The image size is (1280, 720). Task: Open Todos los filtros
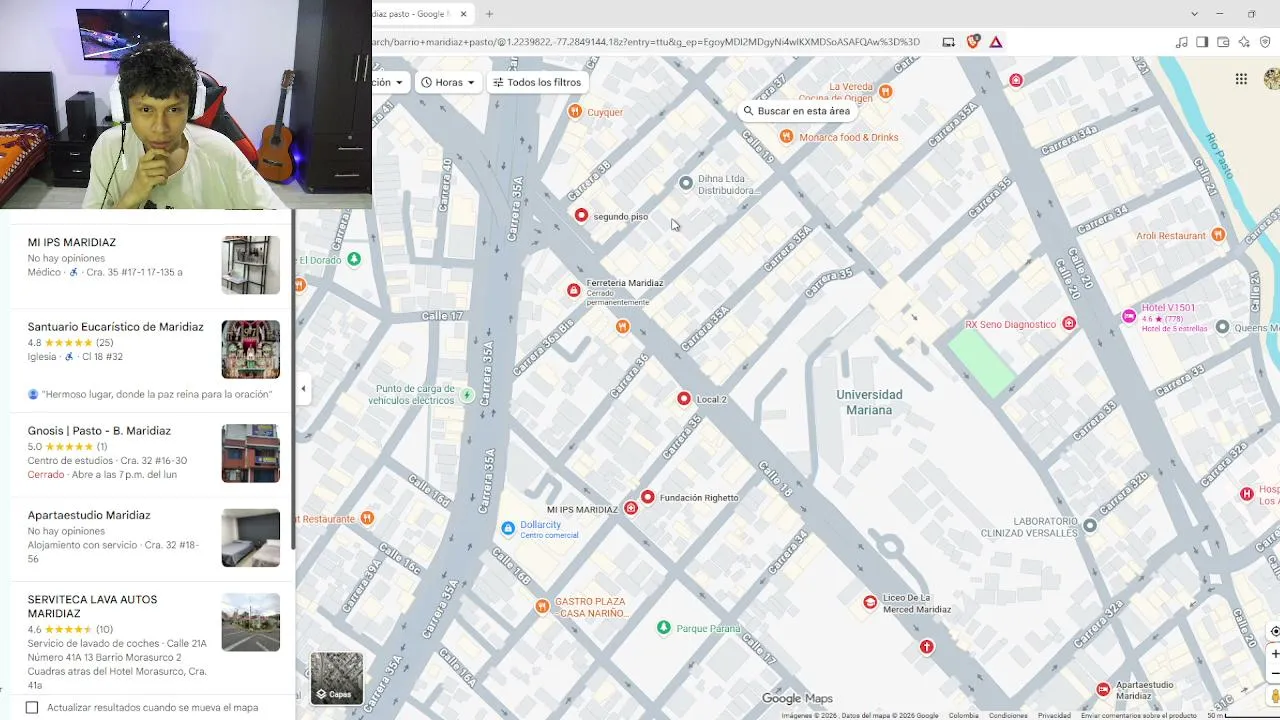tap(537, 83)
